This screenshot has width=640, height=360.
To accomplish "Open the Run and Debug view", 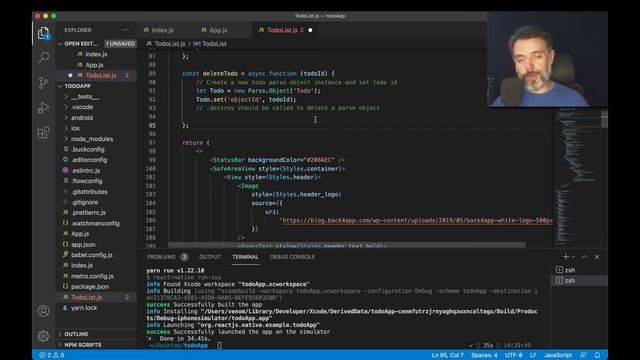I will pos(43,108).
